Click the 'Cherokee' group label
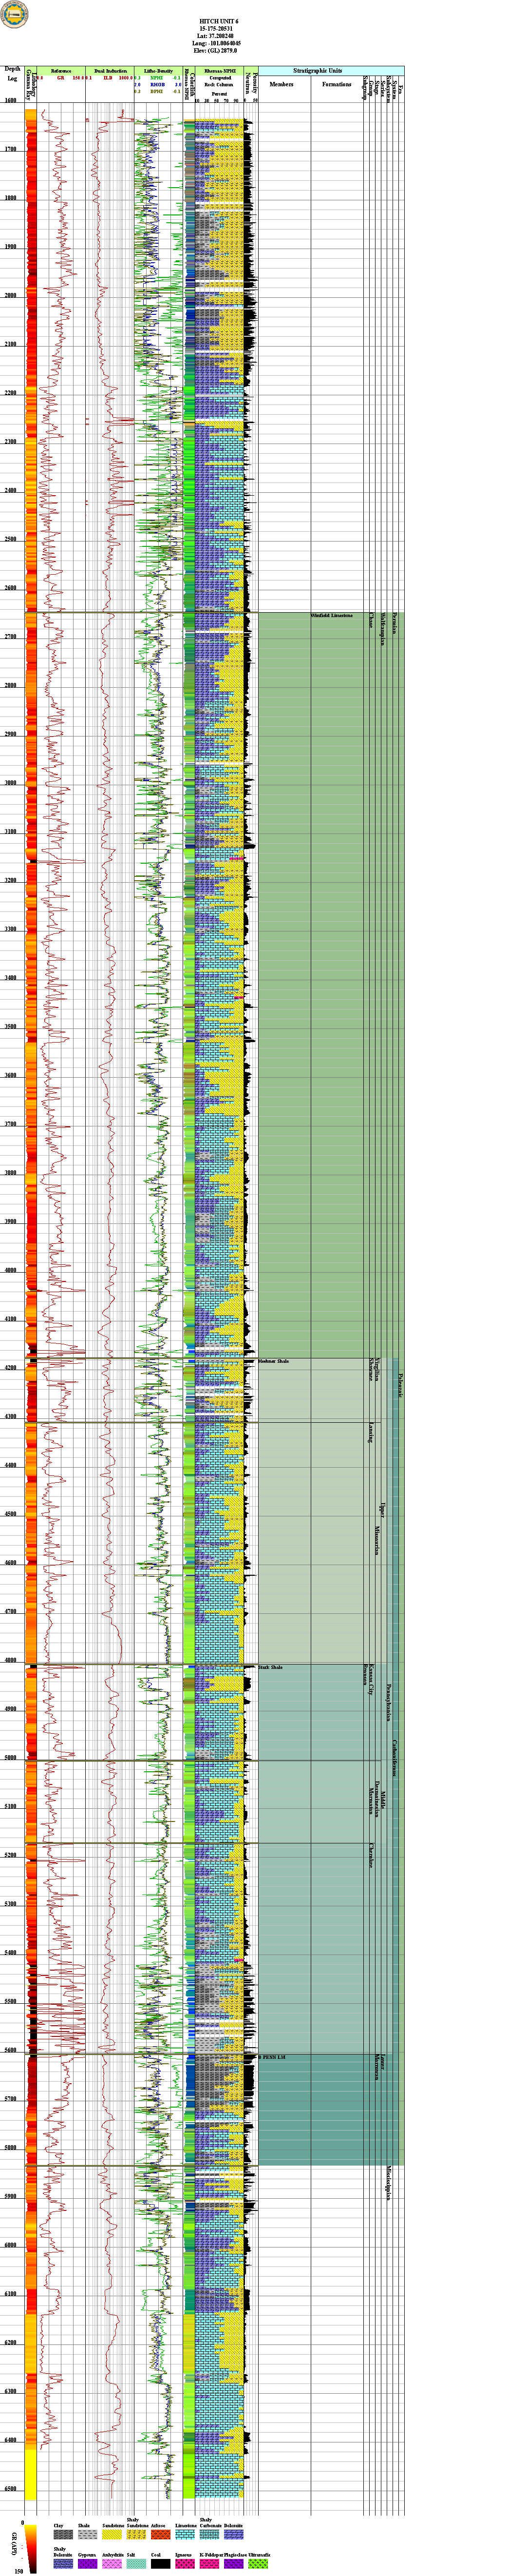The width and height of the screenshot is (526, 2576). (x=371, y=1856)
